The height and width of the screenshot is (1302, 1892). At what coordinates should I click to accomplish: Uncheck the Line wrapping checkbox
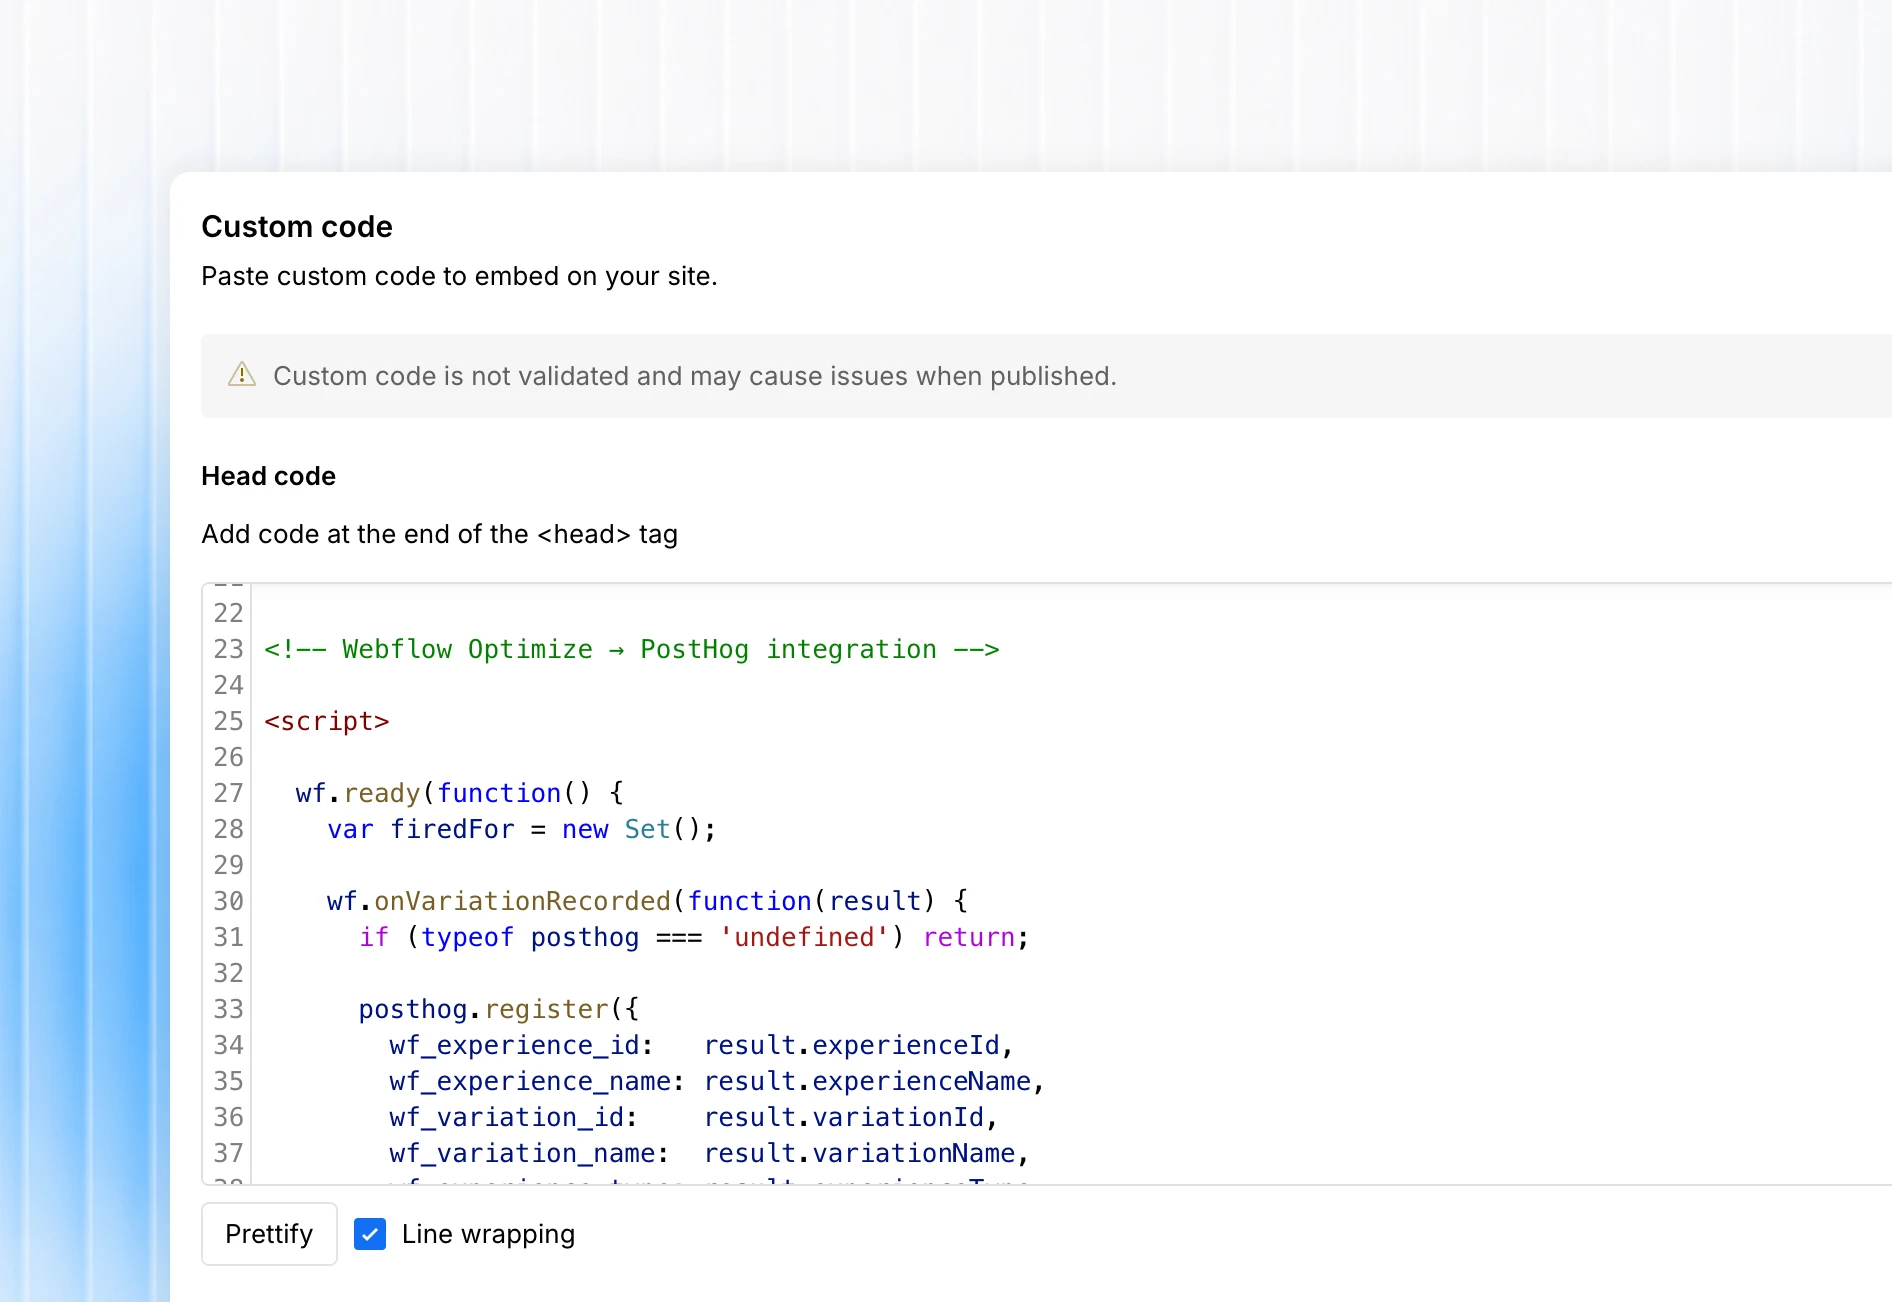point(370,1234)
